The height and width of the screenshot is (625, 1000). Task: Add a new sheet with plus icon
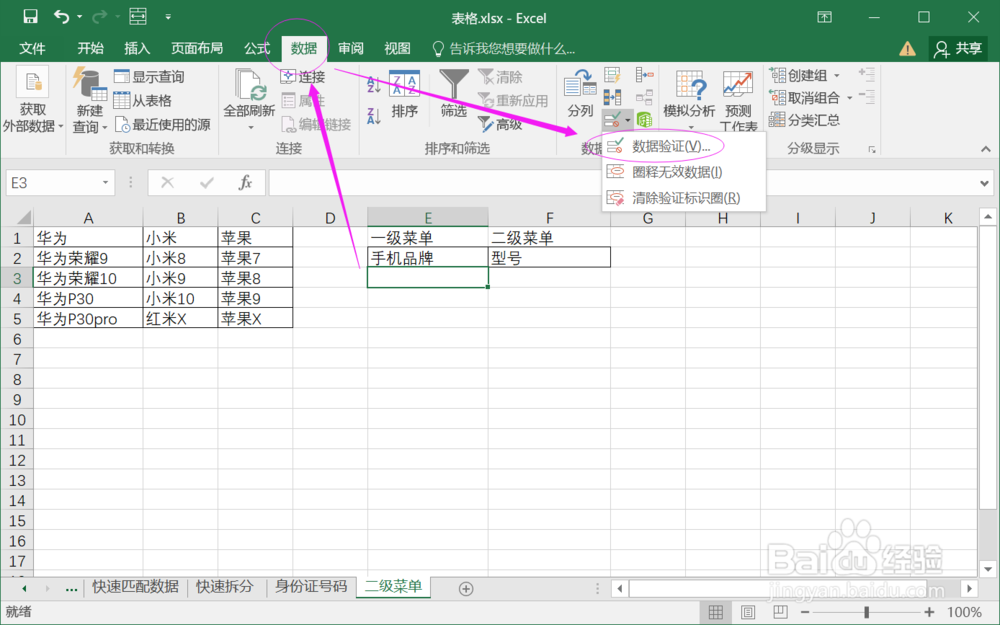click(x=466, y=589)
